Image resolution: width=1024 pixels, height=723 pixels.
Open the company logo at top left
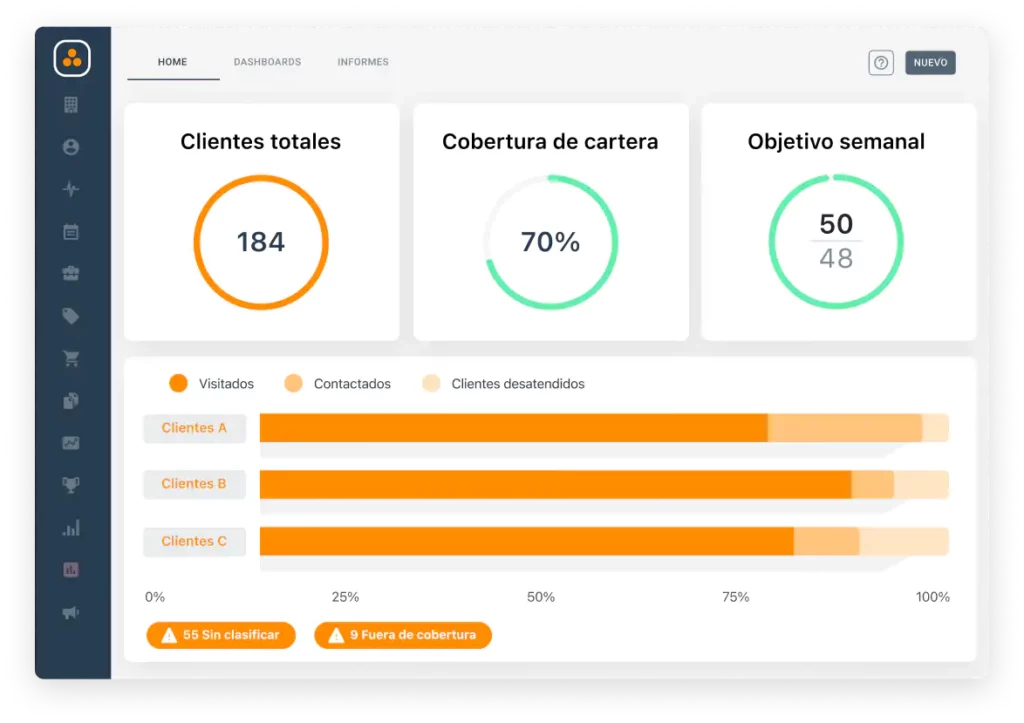[74, 58]
